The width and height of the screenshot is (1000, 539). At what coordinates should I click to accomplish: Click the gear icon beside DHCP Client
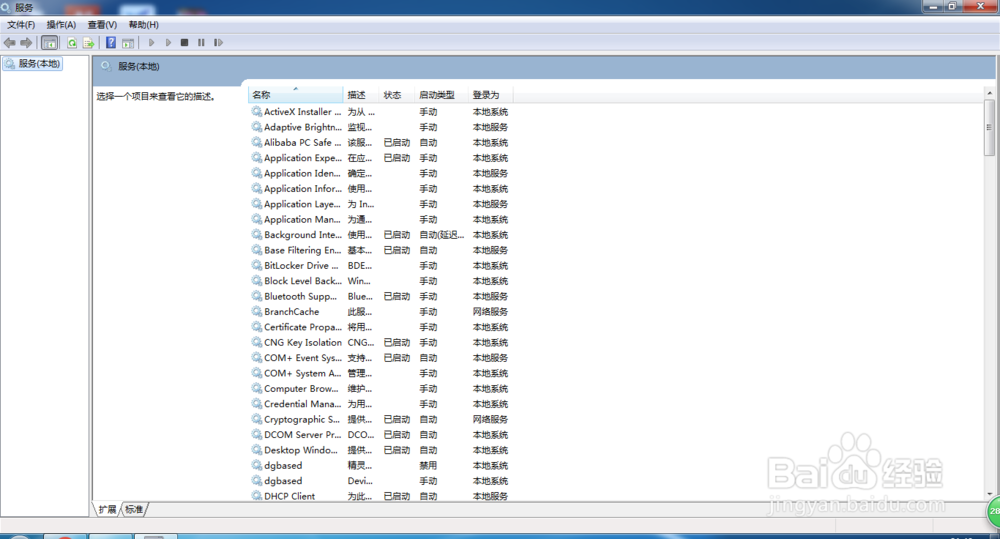256,496
